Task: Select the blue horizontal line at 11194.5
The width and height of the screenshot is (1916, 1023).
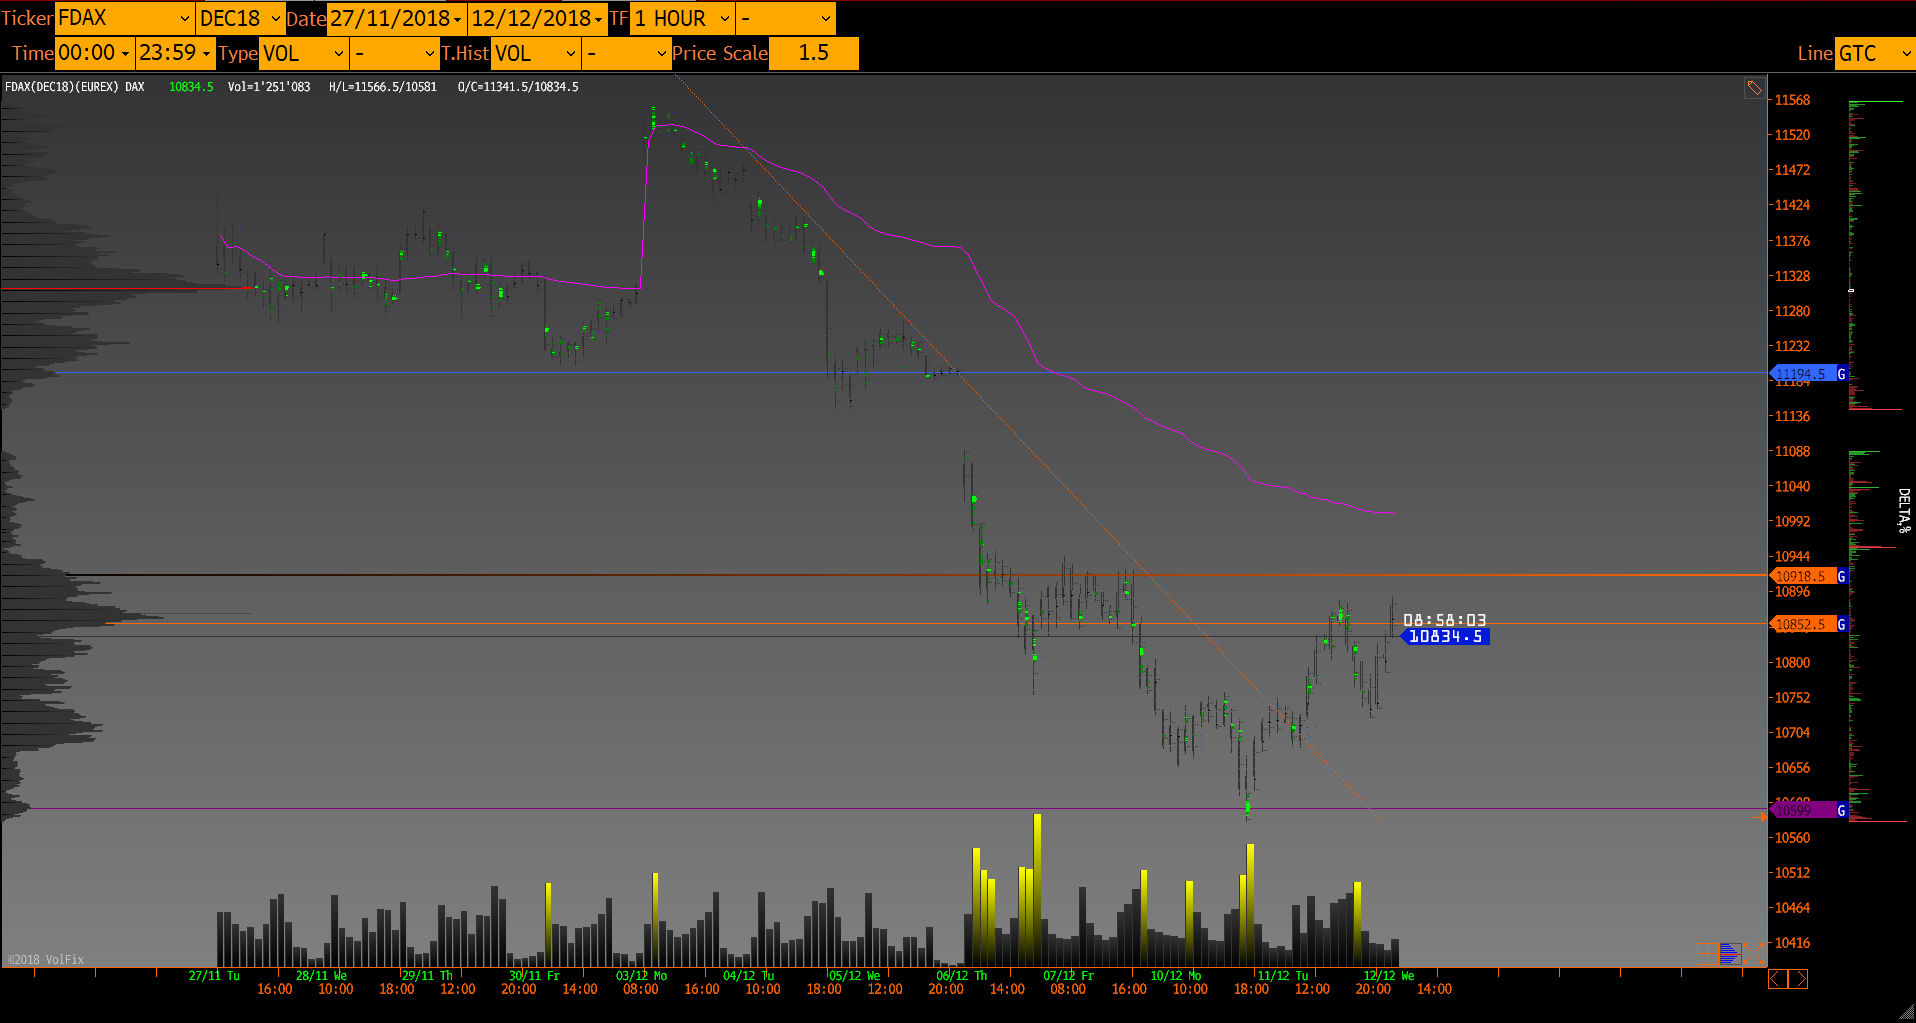Action: coord(600,373)
